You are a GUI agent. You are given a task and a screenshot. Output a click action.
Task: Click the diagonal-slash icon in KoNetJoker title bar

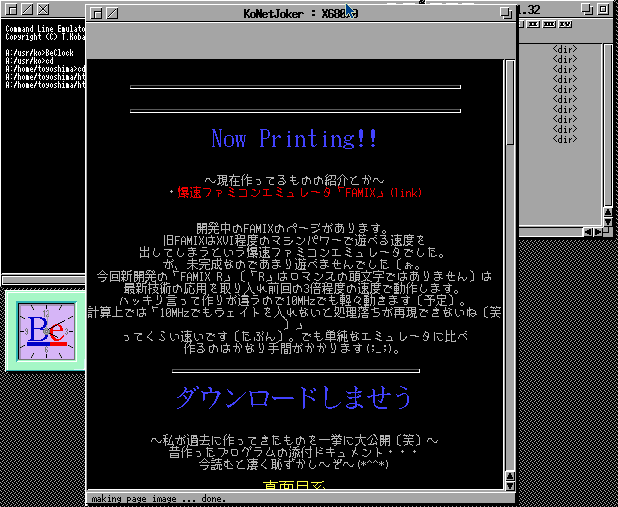112,14
